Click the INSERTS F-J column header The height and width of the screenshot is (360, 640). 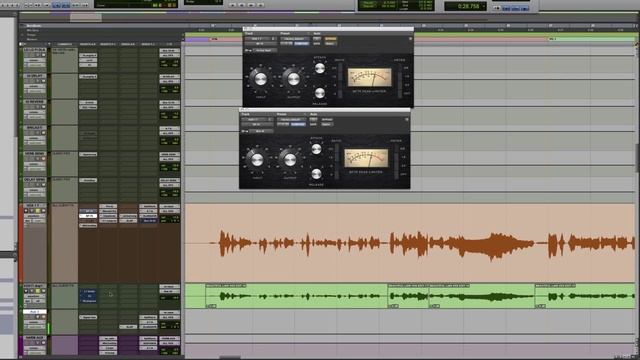(x=108, y=44)
